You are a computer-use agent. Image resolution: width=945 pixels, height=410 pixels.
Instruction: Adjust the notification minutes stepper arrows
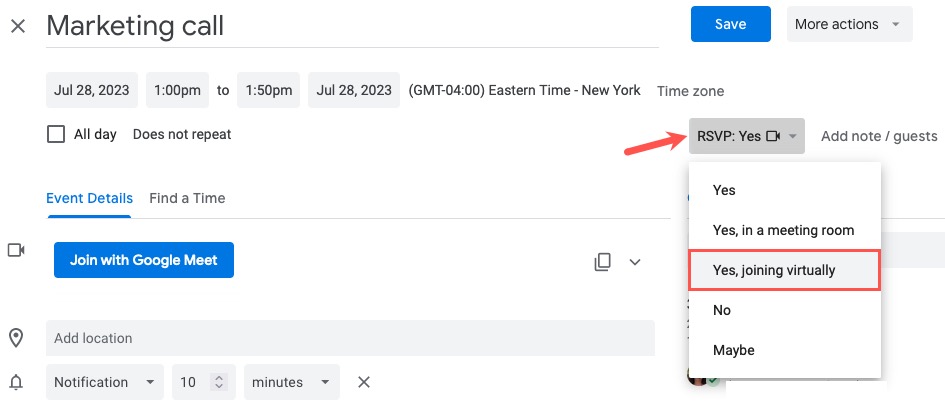219,382
